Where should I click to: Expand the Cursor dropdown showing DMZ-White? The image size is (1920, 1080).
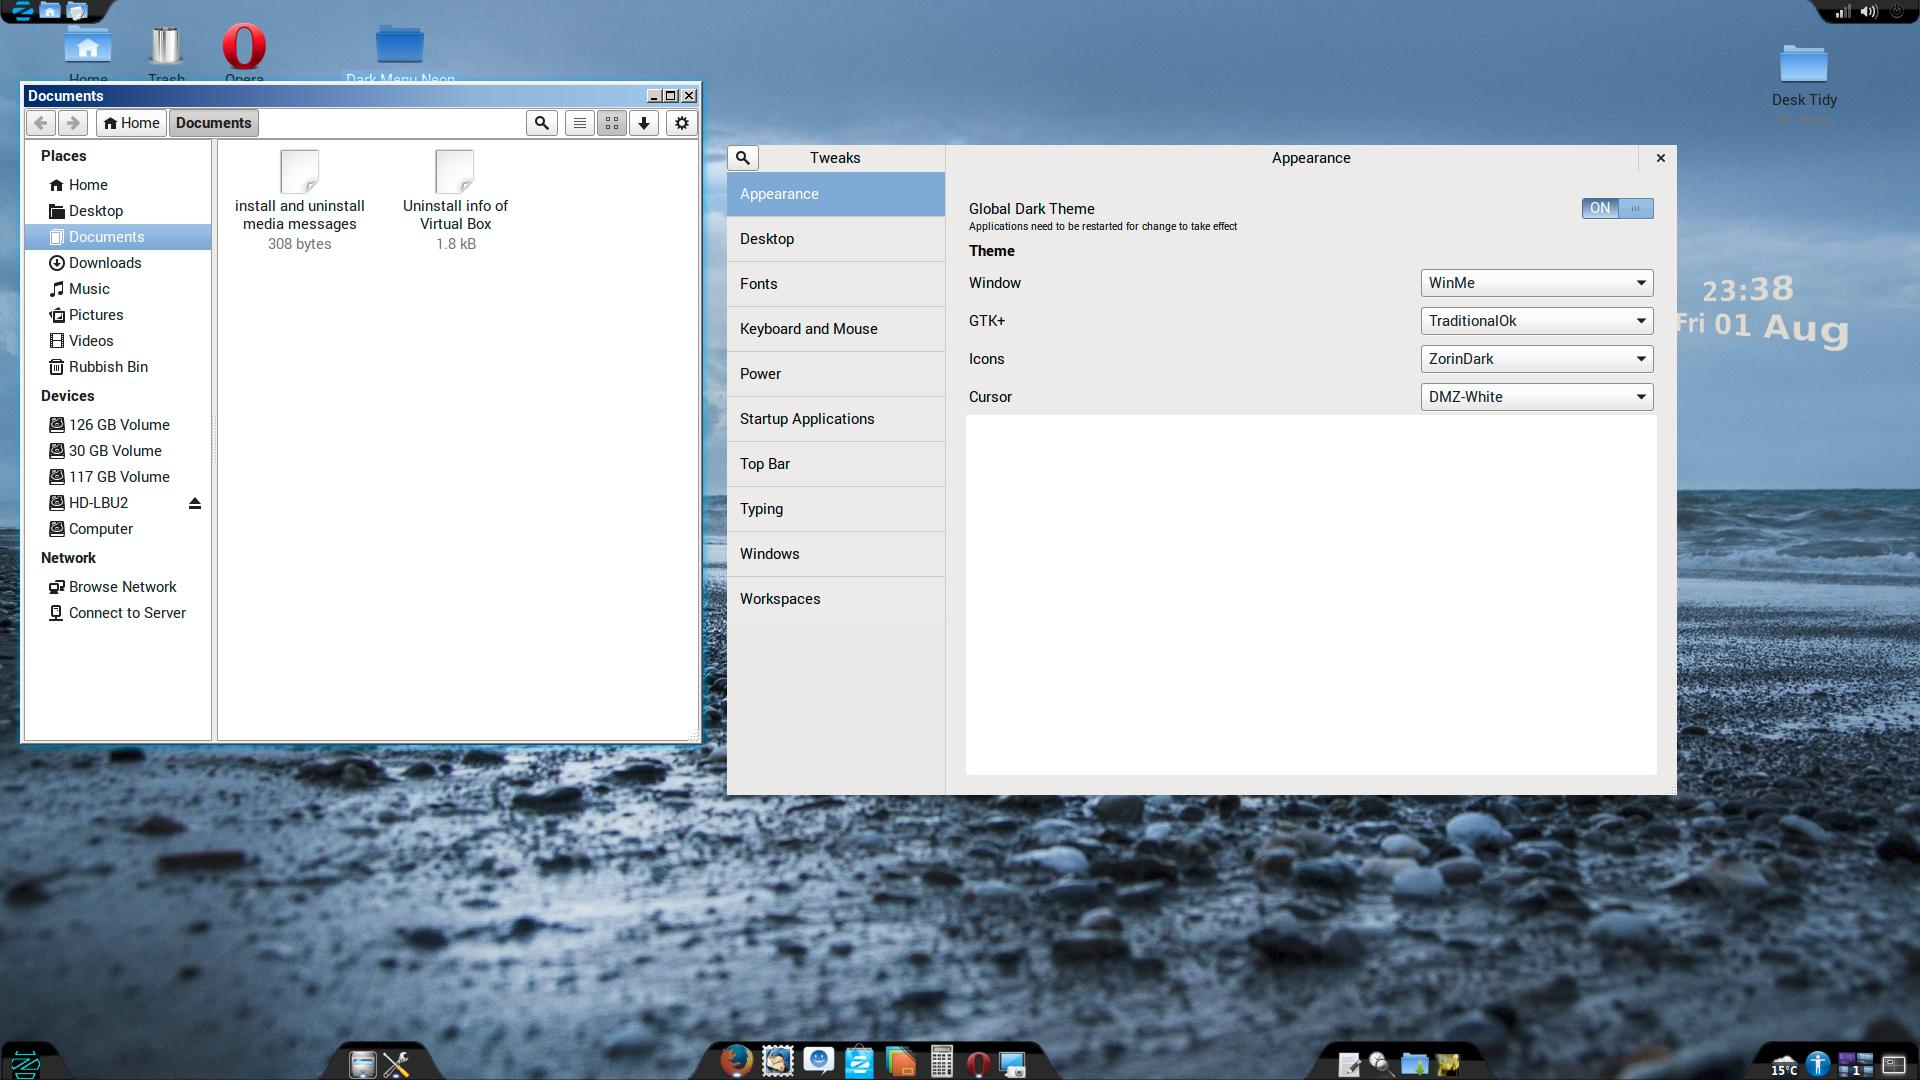1536,397
